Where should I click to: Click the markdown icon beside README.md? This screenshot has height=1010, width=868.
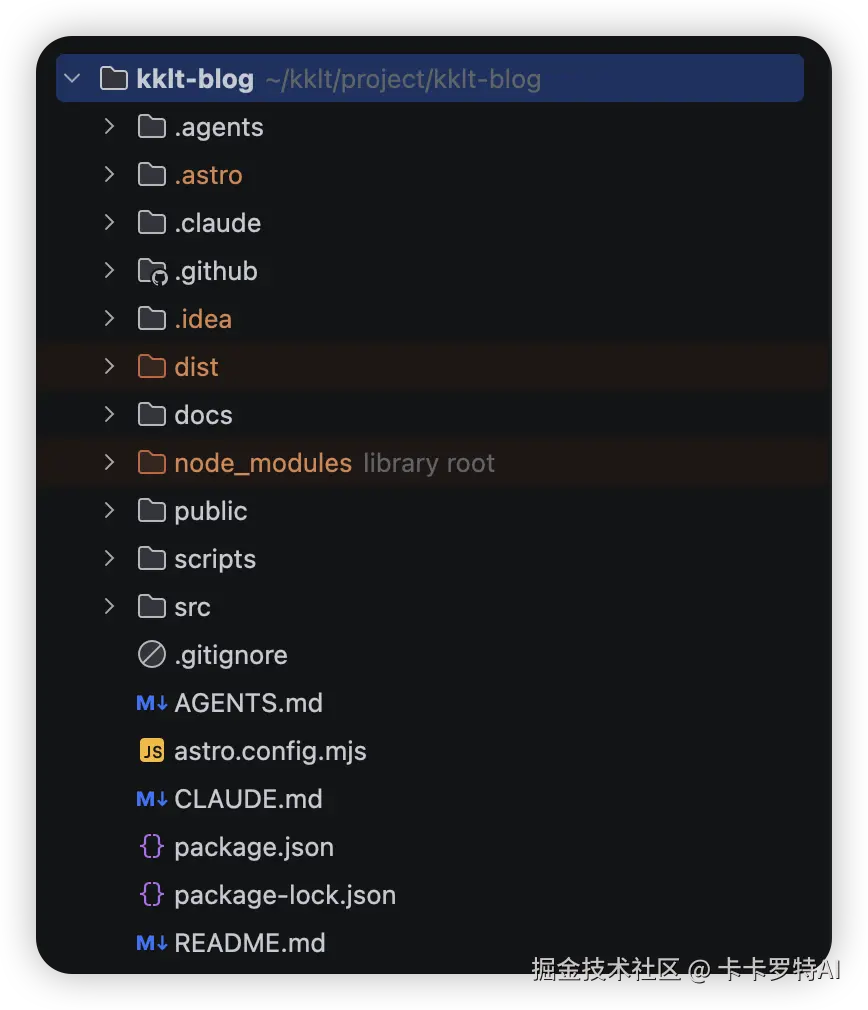click(152, 943)
